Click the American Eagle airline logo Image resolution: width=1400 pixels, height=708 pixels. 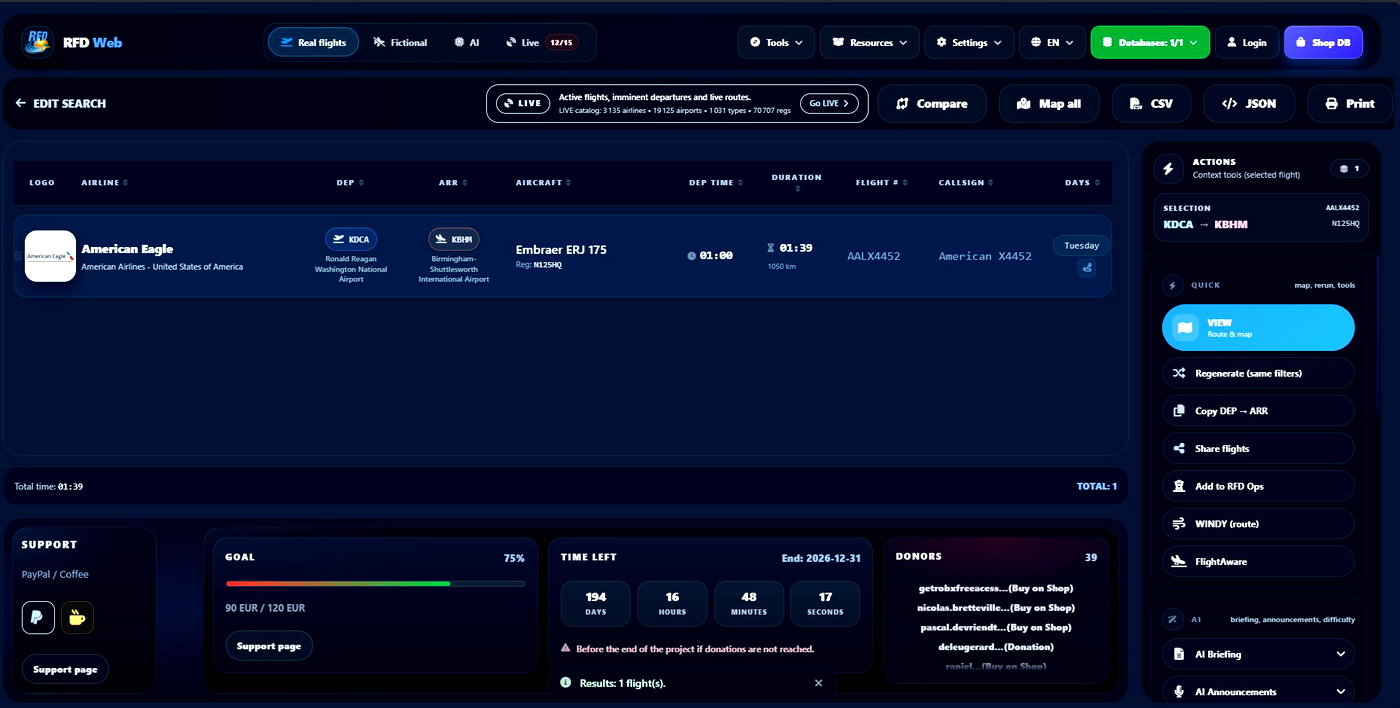(x=50, y=256)
